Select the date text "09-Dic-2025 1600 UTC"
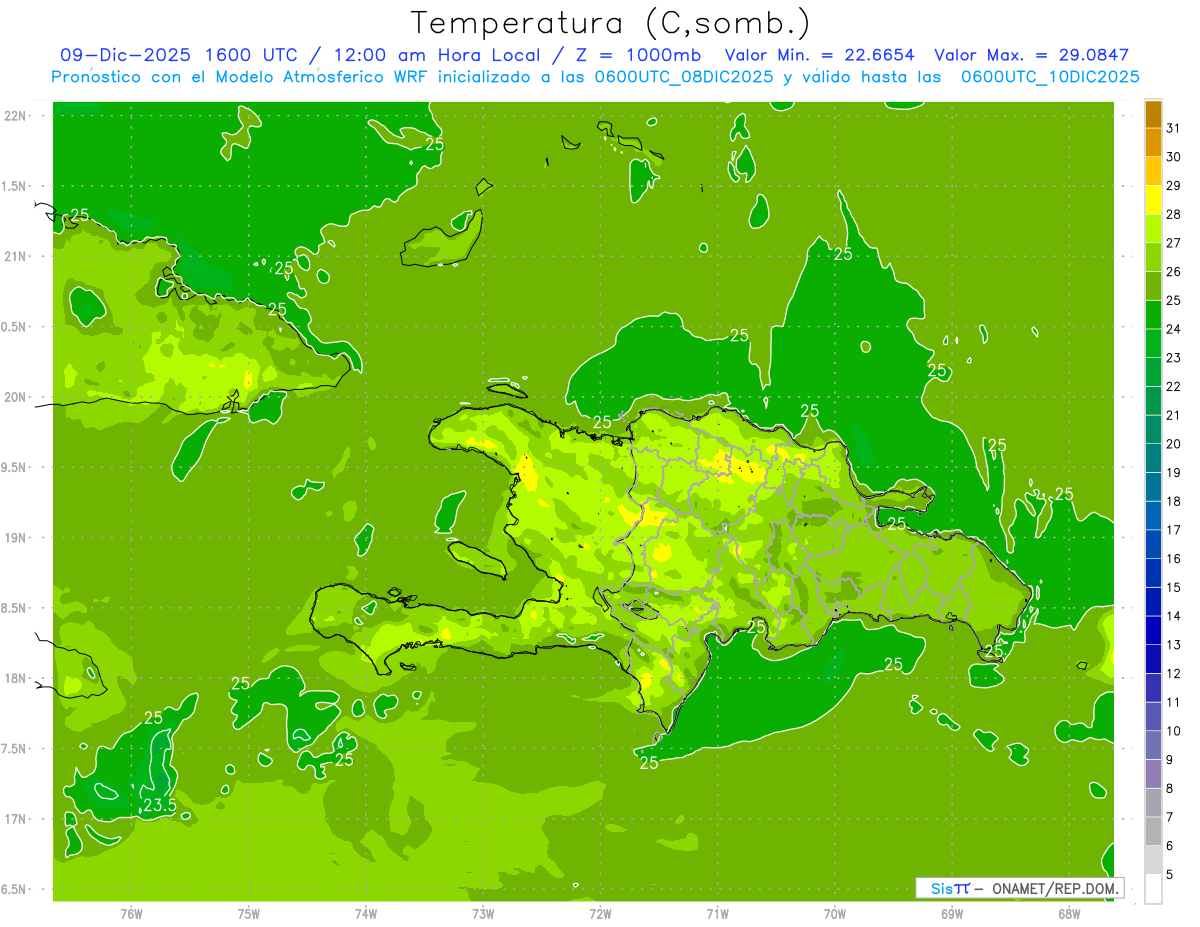This screenshot has width=1200, height=927. (x=180, y=55)
